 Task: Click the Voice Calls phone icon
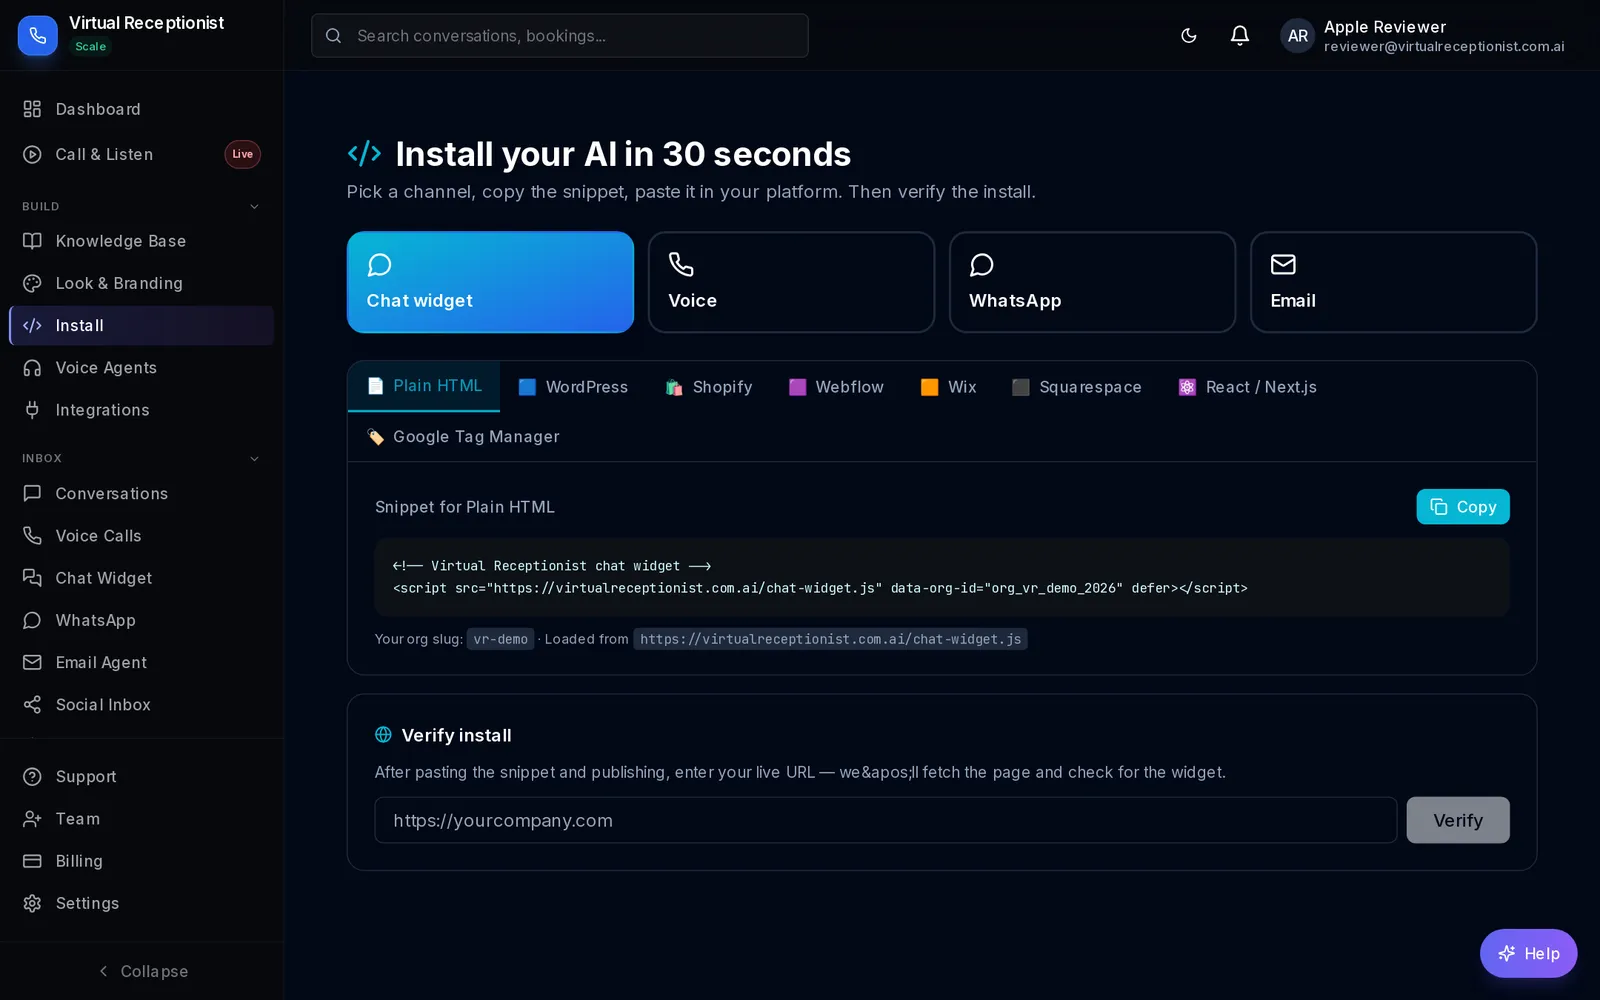(32, 536)
